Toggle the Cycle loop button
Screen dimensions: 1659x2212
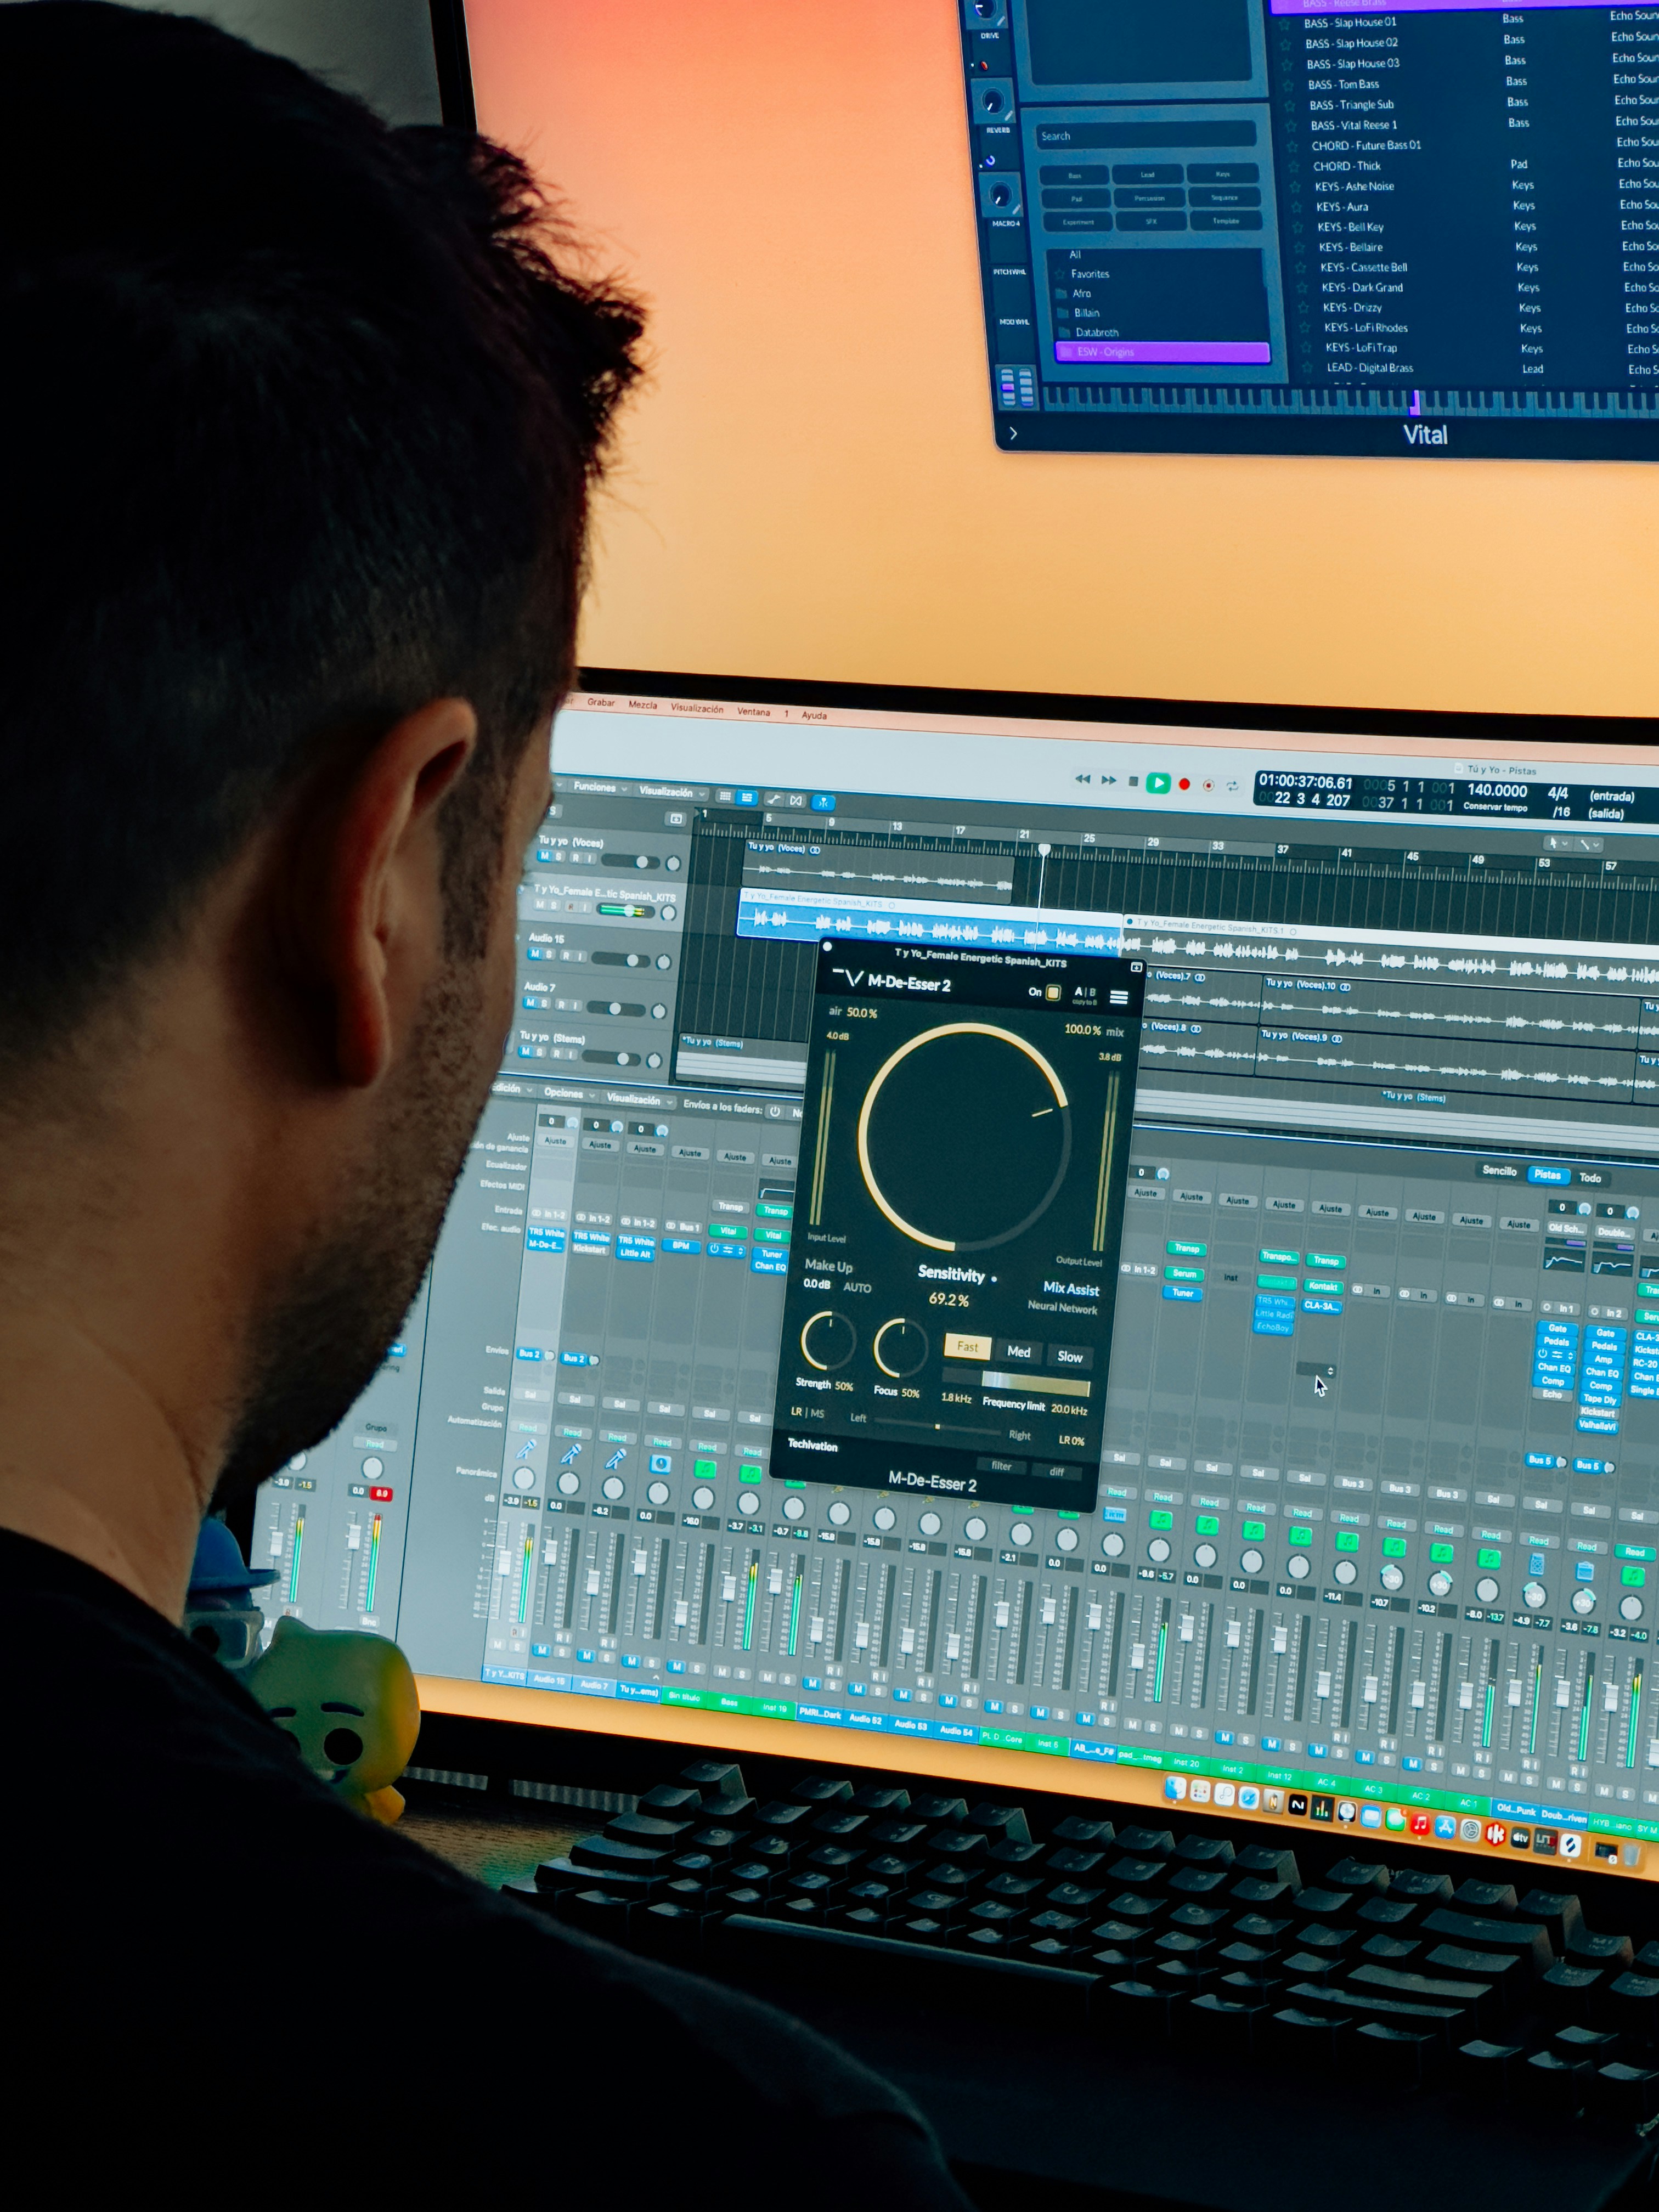point(1232,786)
